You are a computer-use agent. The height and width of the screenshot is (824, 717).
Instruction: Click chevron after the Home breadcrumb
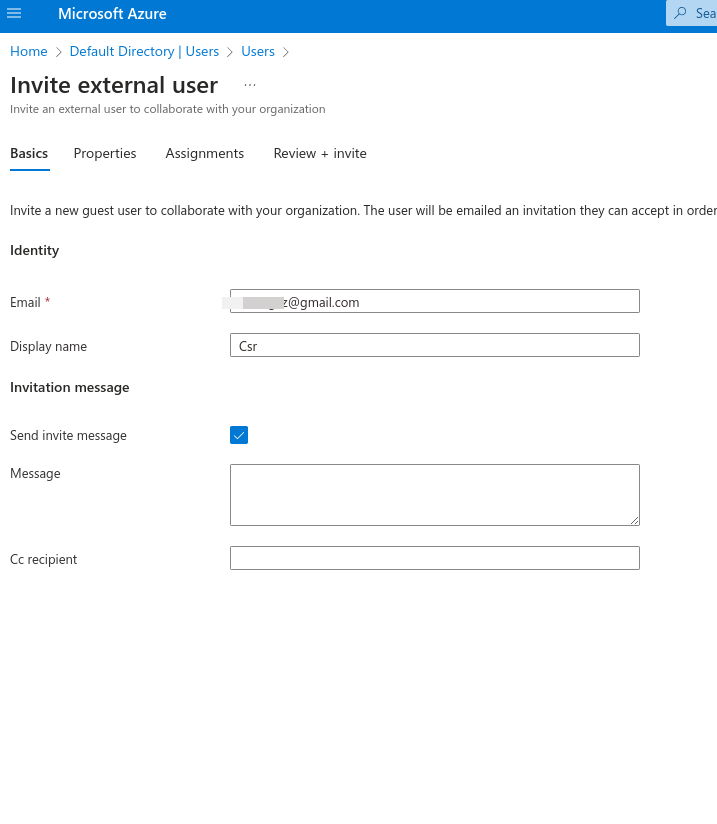59,52
